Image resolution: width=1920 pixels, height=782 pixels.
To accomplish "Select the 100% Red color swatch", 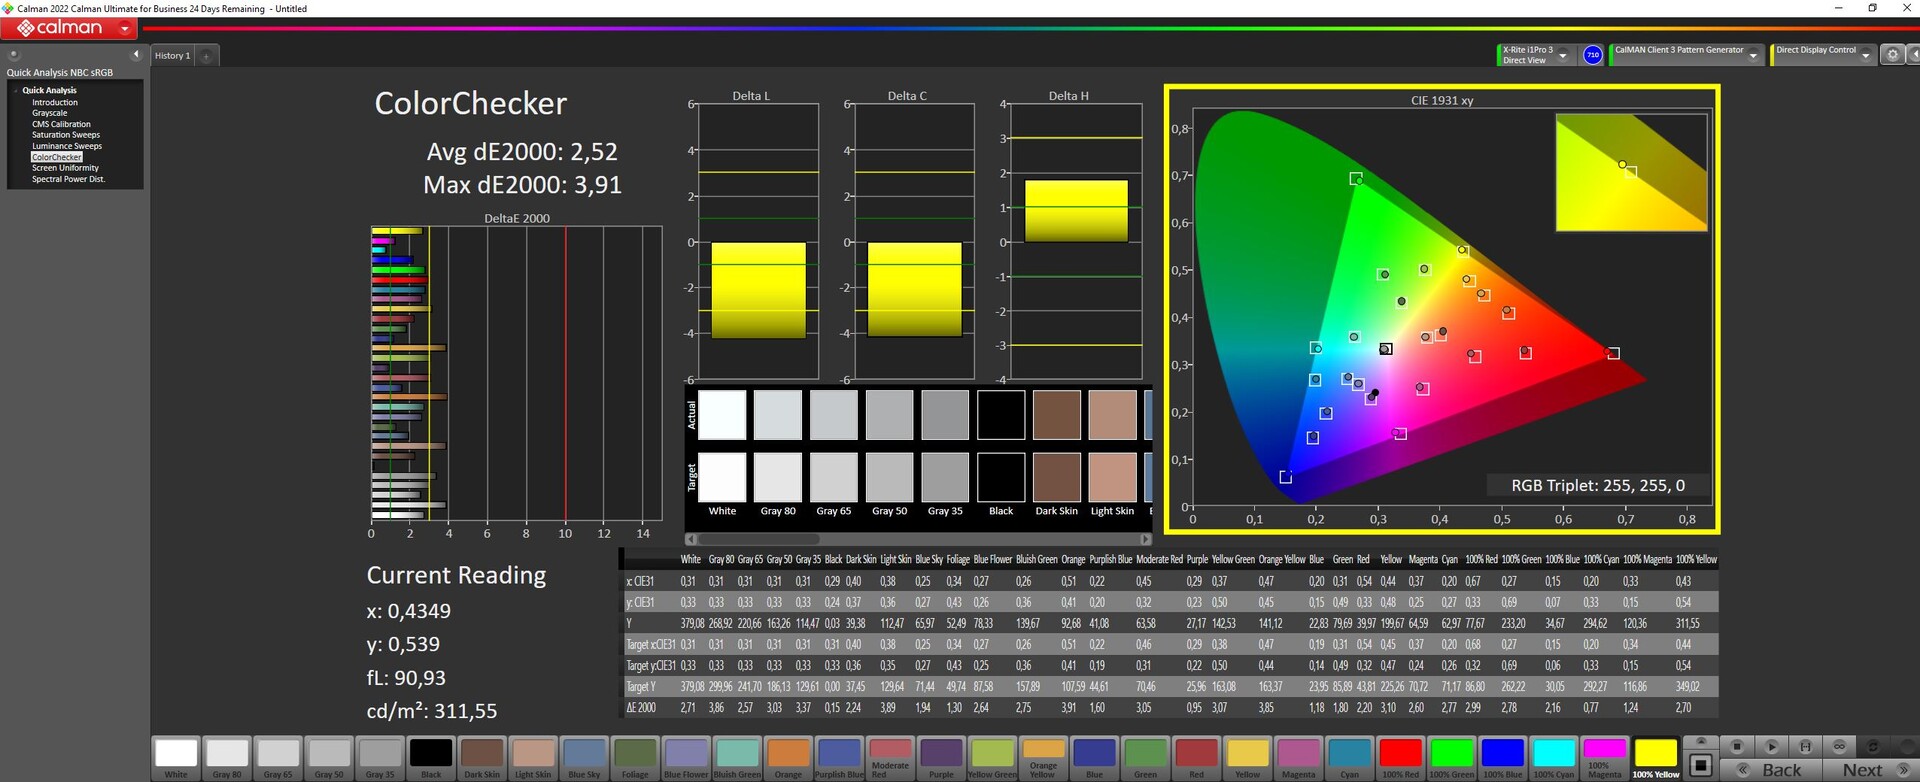I will click(x=1399, y=755).
